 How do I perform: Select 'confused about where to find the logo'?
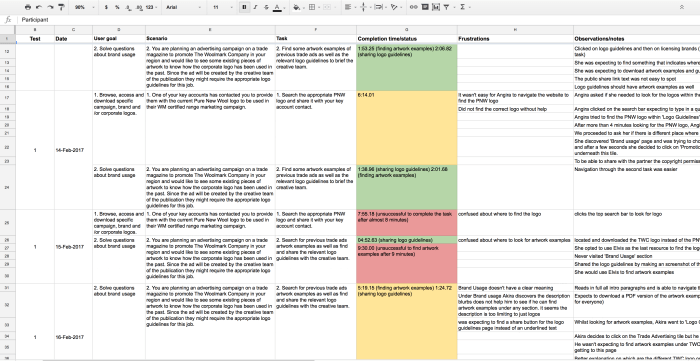point(515,223)
